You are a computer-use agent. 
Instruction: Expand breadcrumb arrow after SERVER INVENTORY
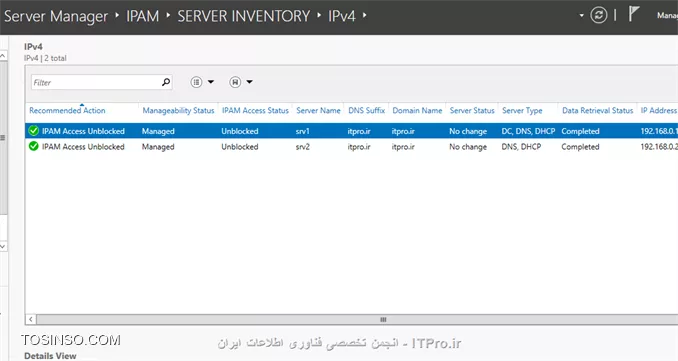click(x=319, y=15)
